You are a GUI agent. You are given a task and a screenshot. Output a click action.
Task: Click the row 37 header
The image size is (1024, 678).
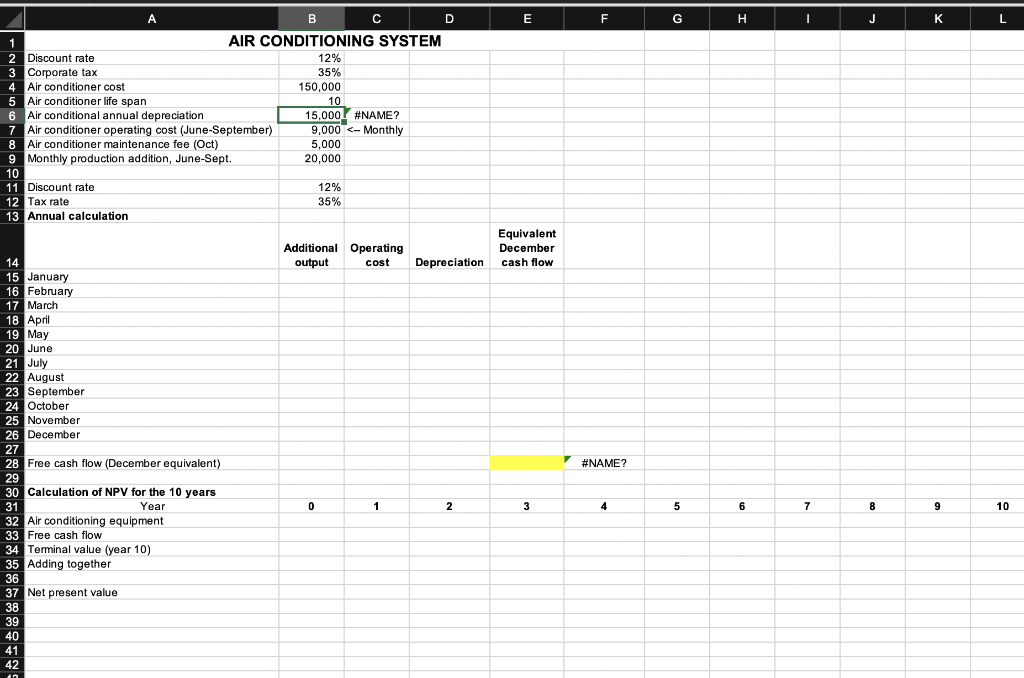[11, 593]
